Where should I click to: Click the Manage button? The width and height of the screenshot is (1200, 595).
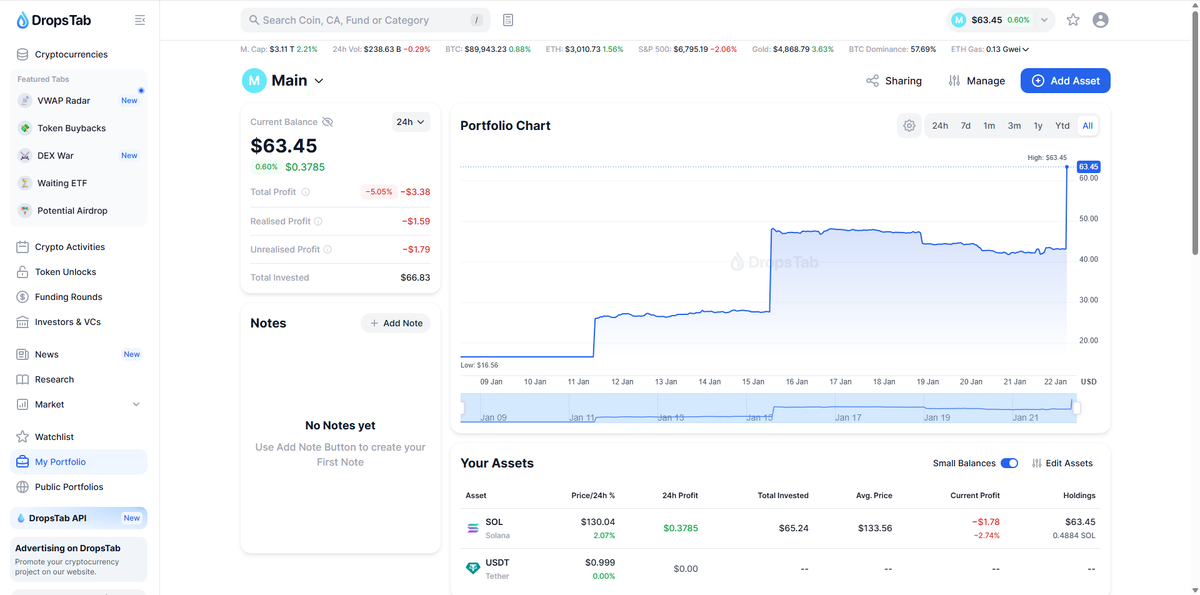click(x=976, y=81)
